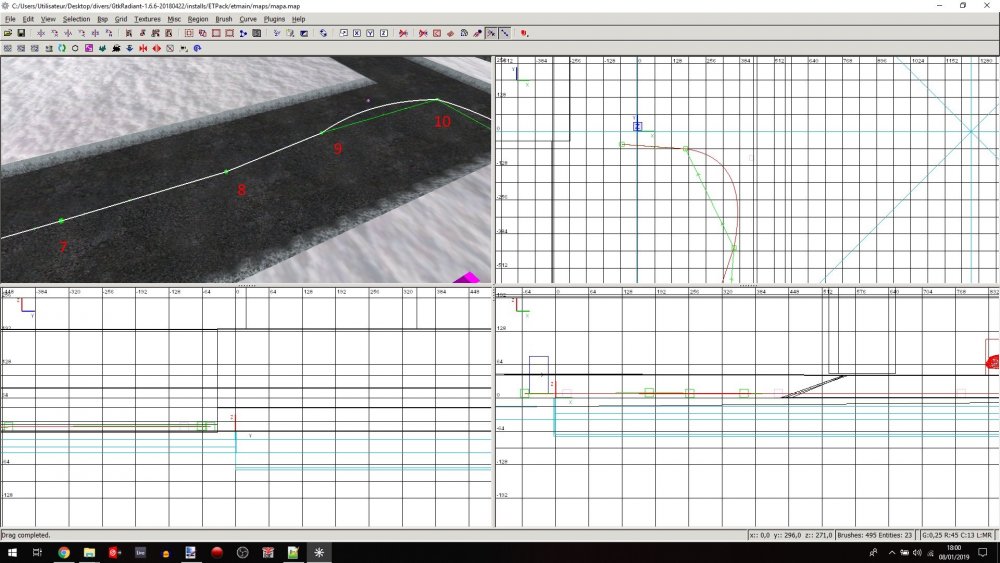Click the Select Inside icon
Viewport: 1000px width, 563px height.
168,33
